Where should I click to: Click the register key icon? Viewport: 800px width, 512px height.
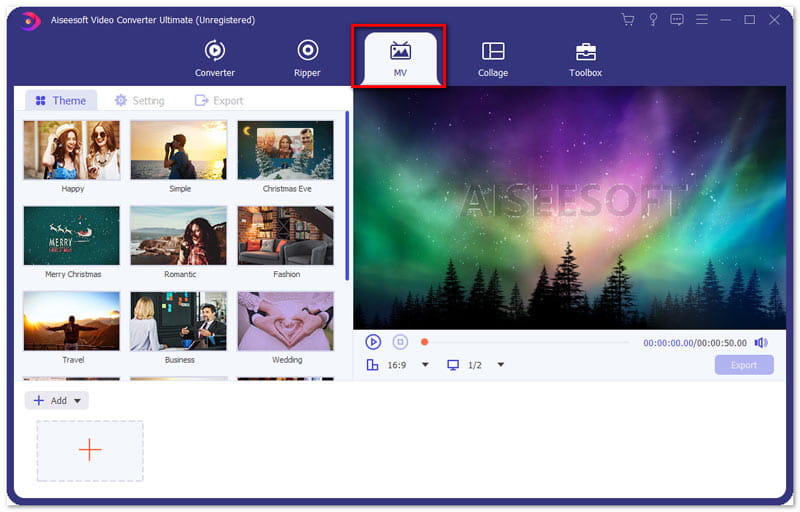(653, 20)
